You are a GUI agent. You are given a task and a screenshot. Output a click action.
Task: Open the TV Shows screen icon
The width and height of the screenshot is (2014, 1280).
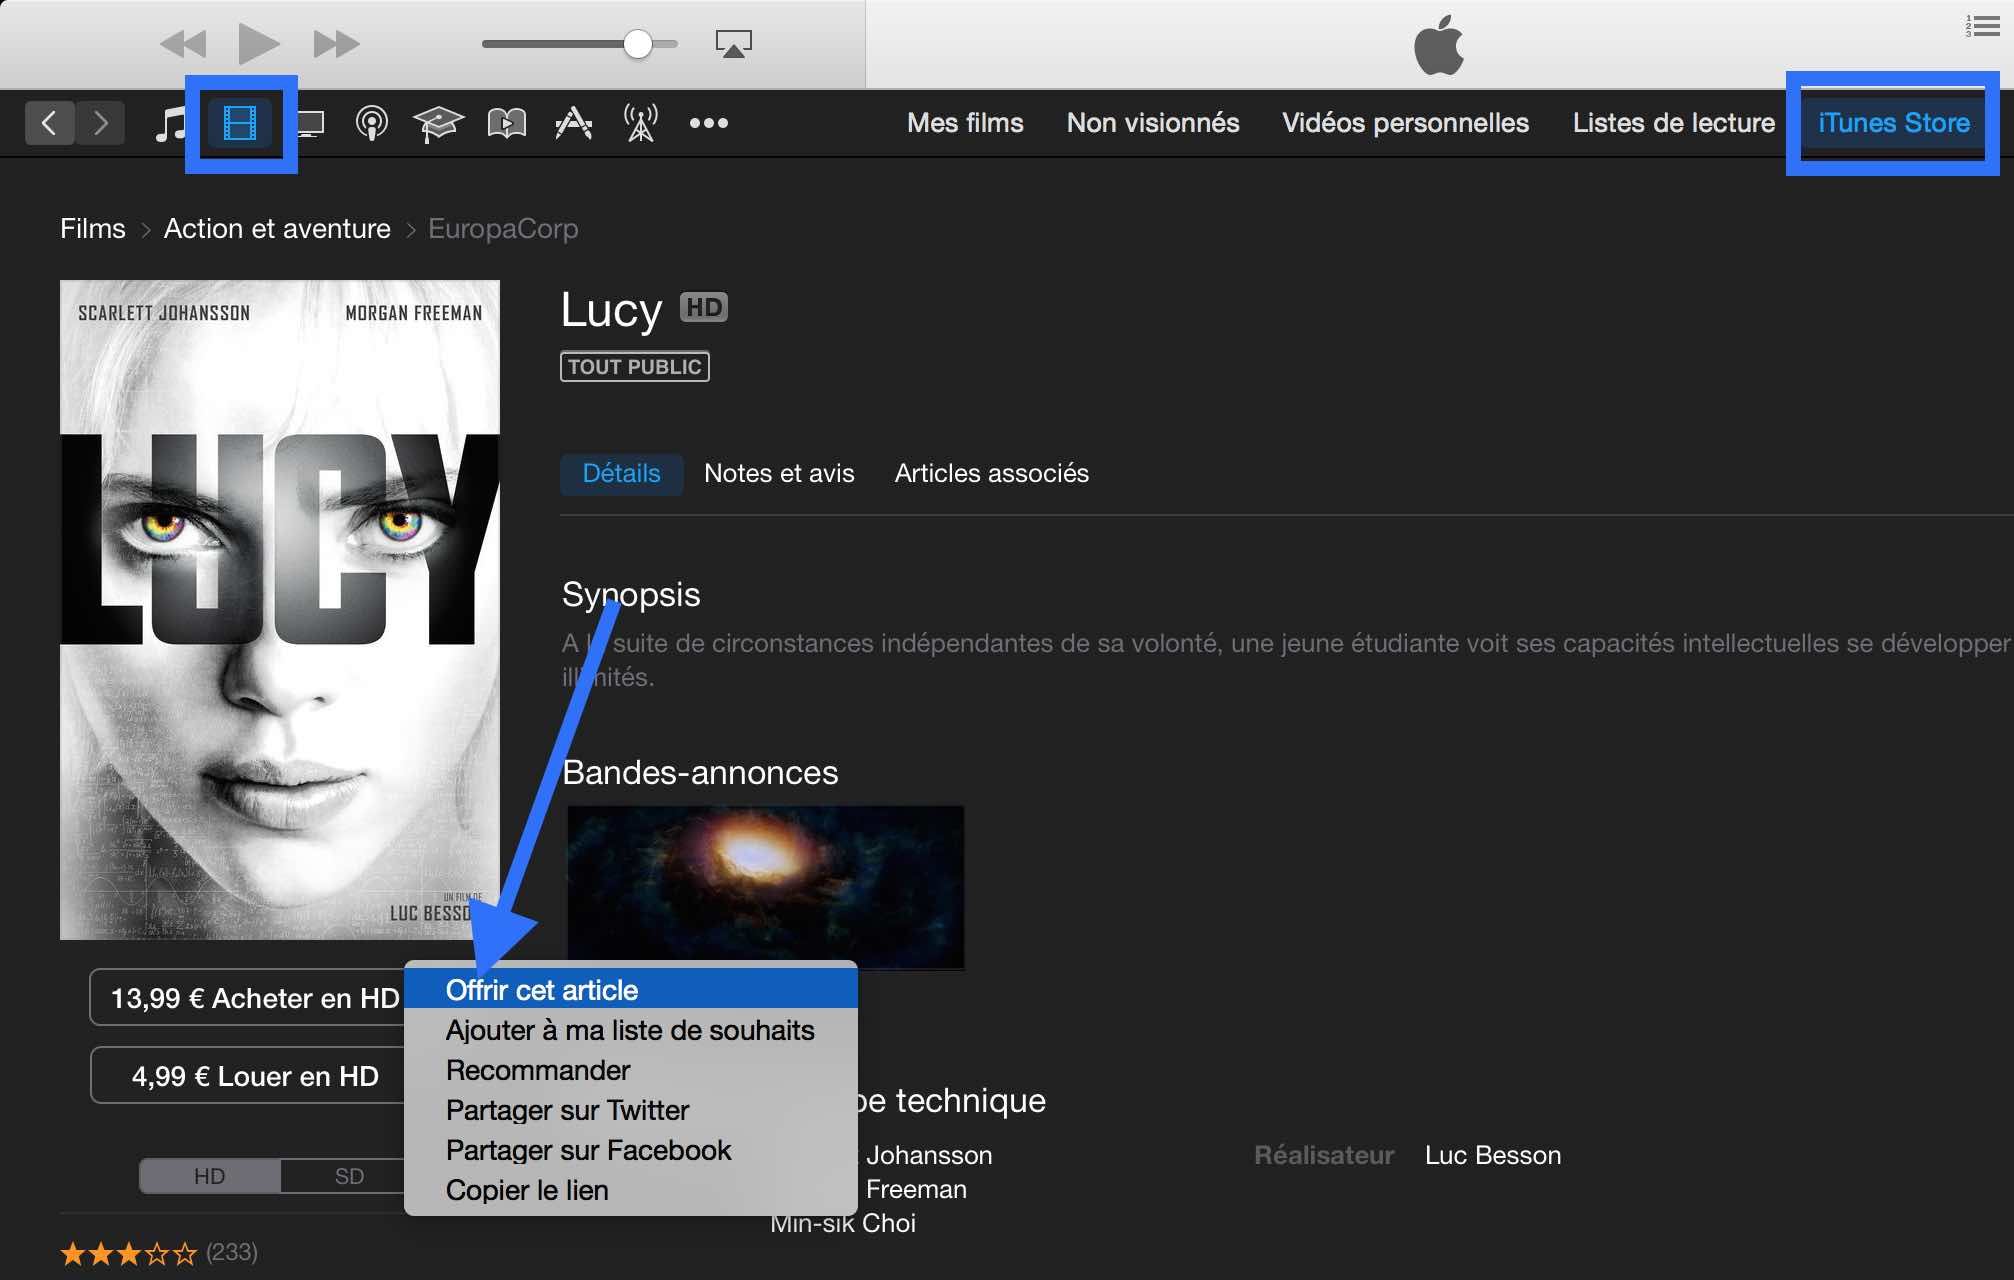coord(310,124)
